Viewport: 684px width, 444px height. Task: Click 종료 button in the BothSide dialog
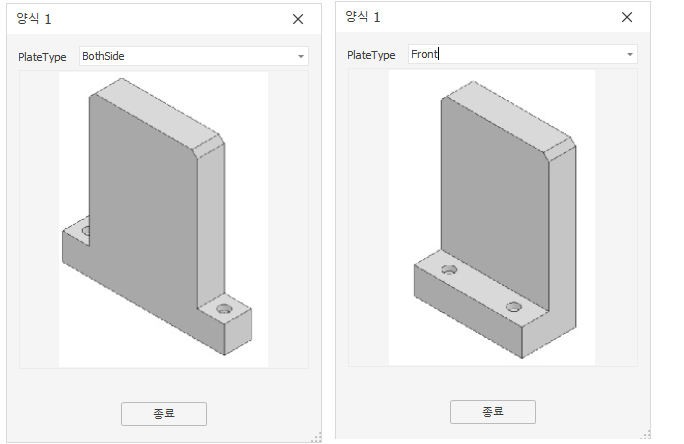164,413
